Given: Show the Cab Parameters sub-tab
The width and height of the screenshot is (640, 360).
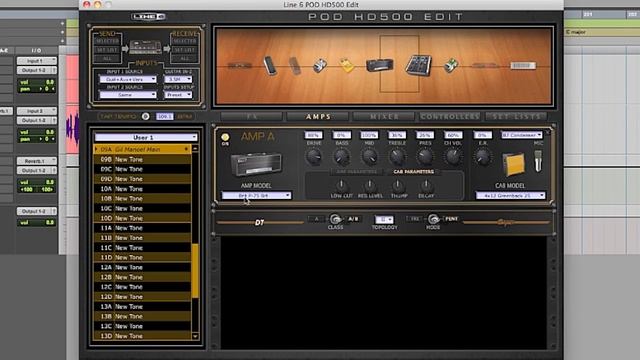Looking at the screenshot, I should click(x=413, y=172).
